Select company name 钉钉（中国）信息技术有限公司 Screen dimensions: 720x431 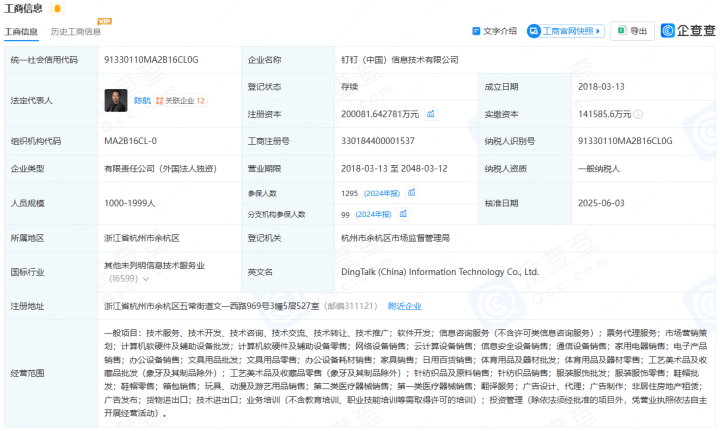[x=399, y=60]
